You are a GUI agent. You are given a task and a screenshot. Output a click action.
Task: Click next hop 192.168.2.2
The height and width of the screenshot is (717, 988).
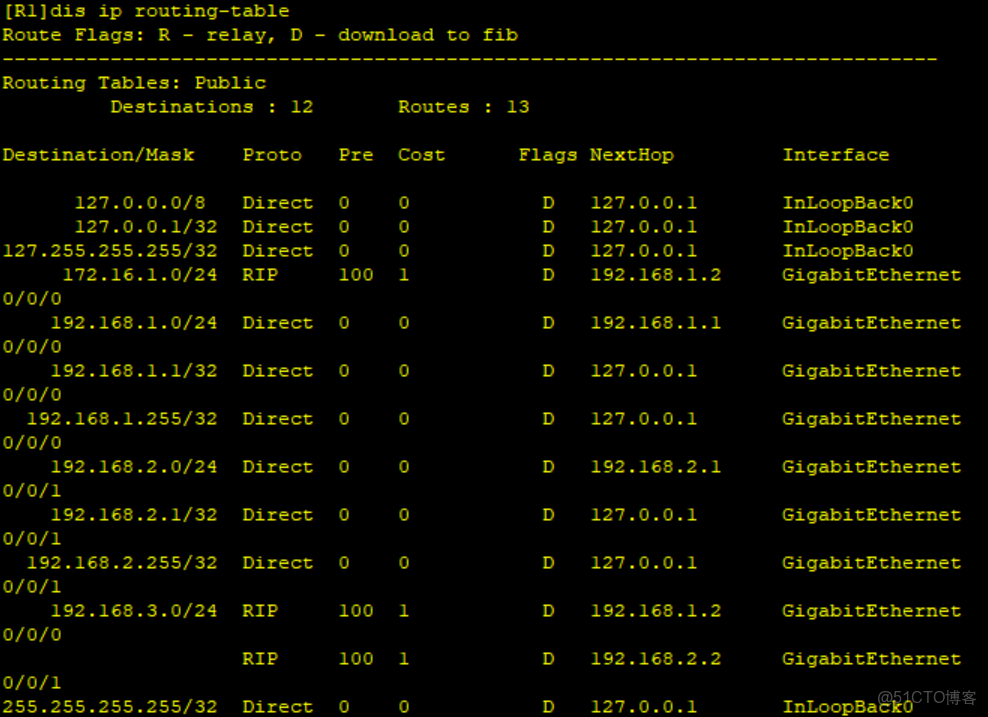[656, 659]
